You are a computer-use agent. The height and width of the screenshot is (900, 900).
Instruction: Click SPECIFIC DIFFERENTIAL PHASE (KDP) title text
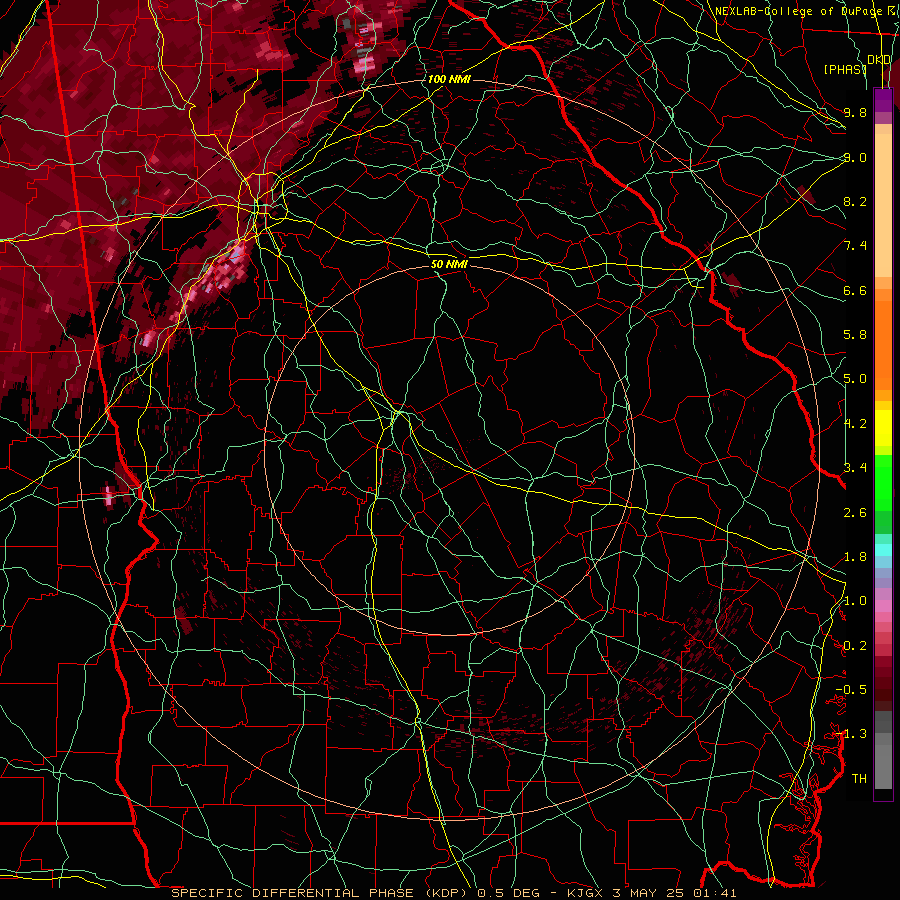coord(320,893)
